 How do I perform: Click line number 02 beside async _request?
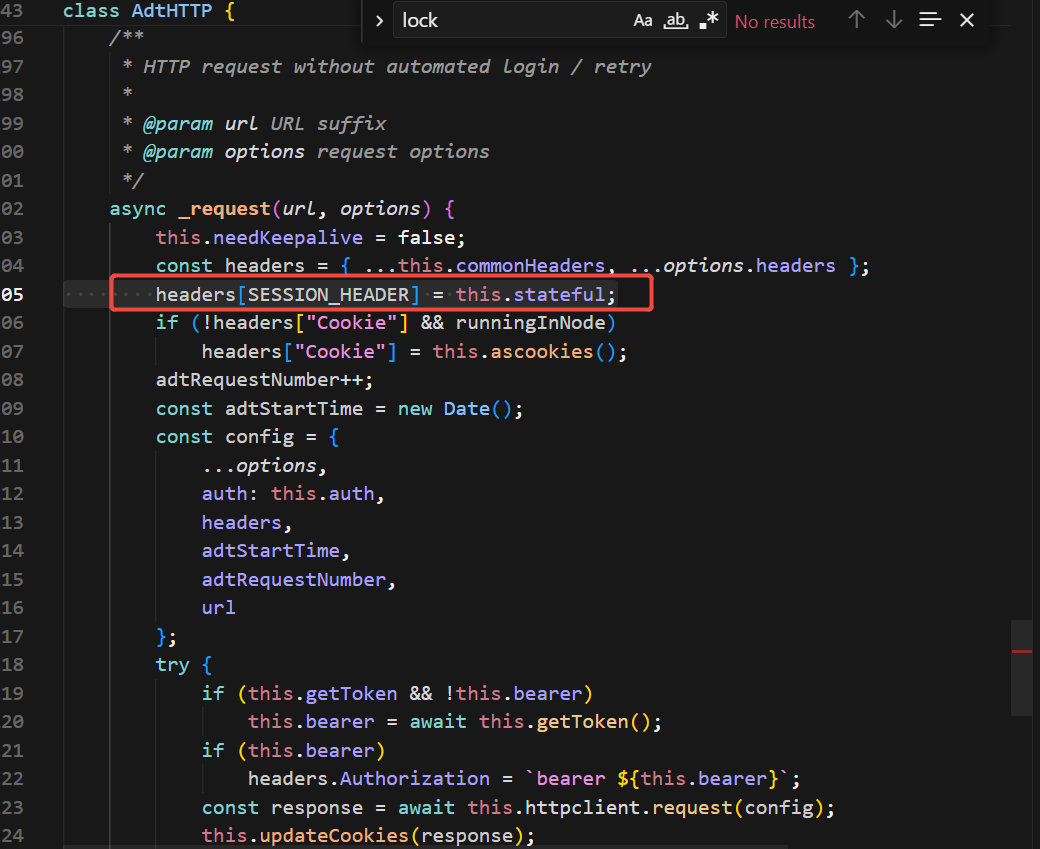click(12, 209)
